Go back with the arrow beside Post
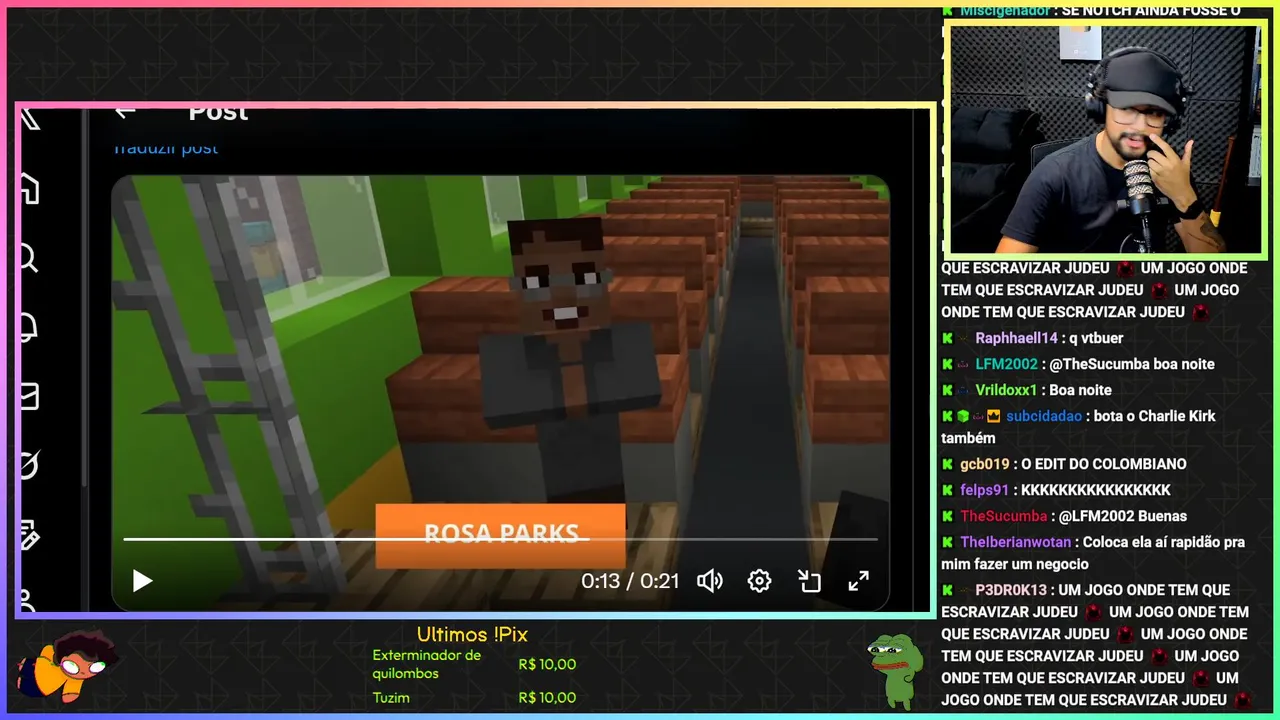Image resolution: width=1280 pixels, height=720 pixels. tap(124, 111)
